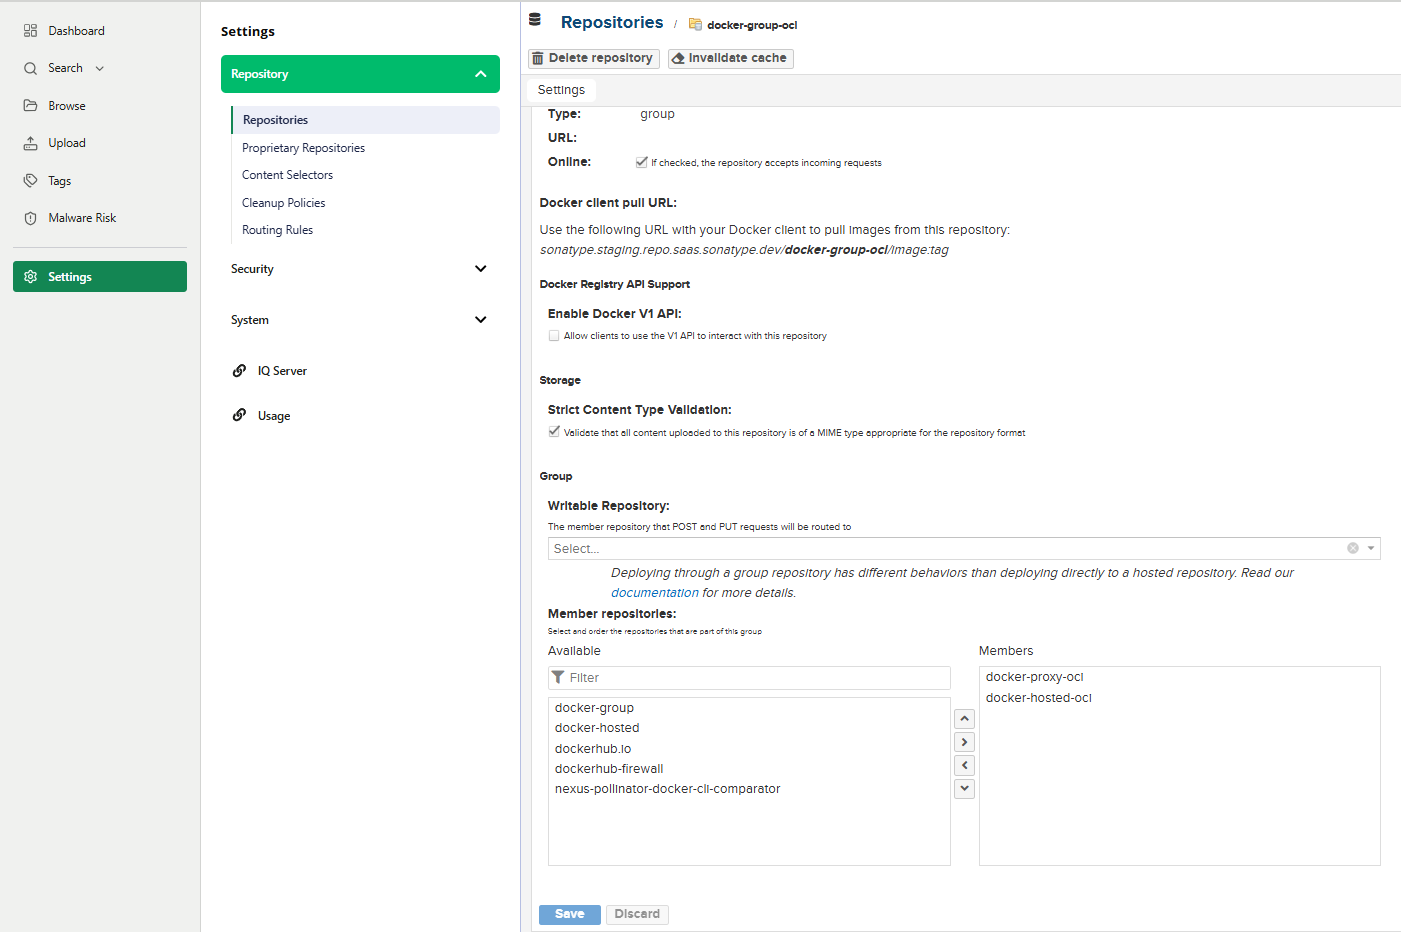Open Proprietary Repositories
This screenshot has width=1401, height=932.
(303, 148)
